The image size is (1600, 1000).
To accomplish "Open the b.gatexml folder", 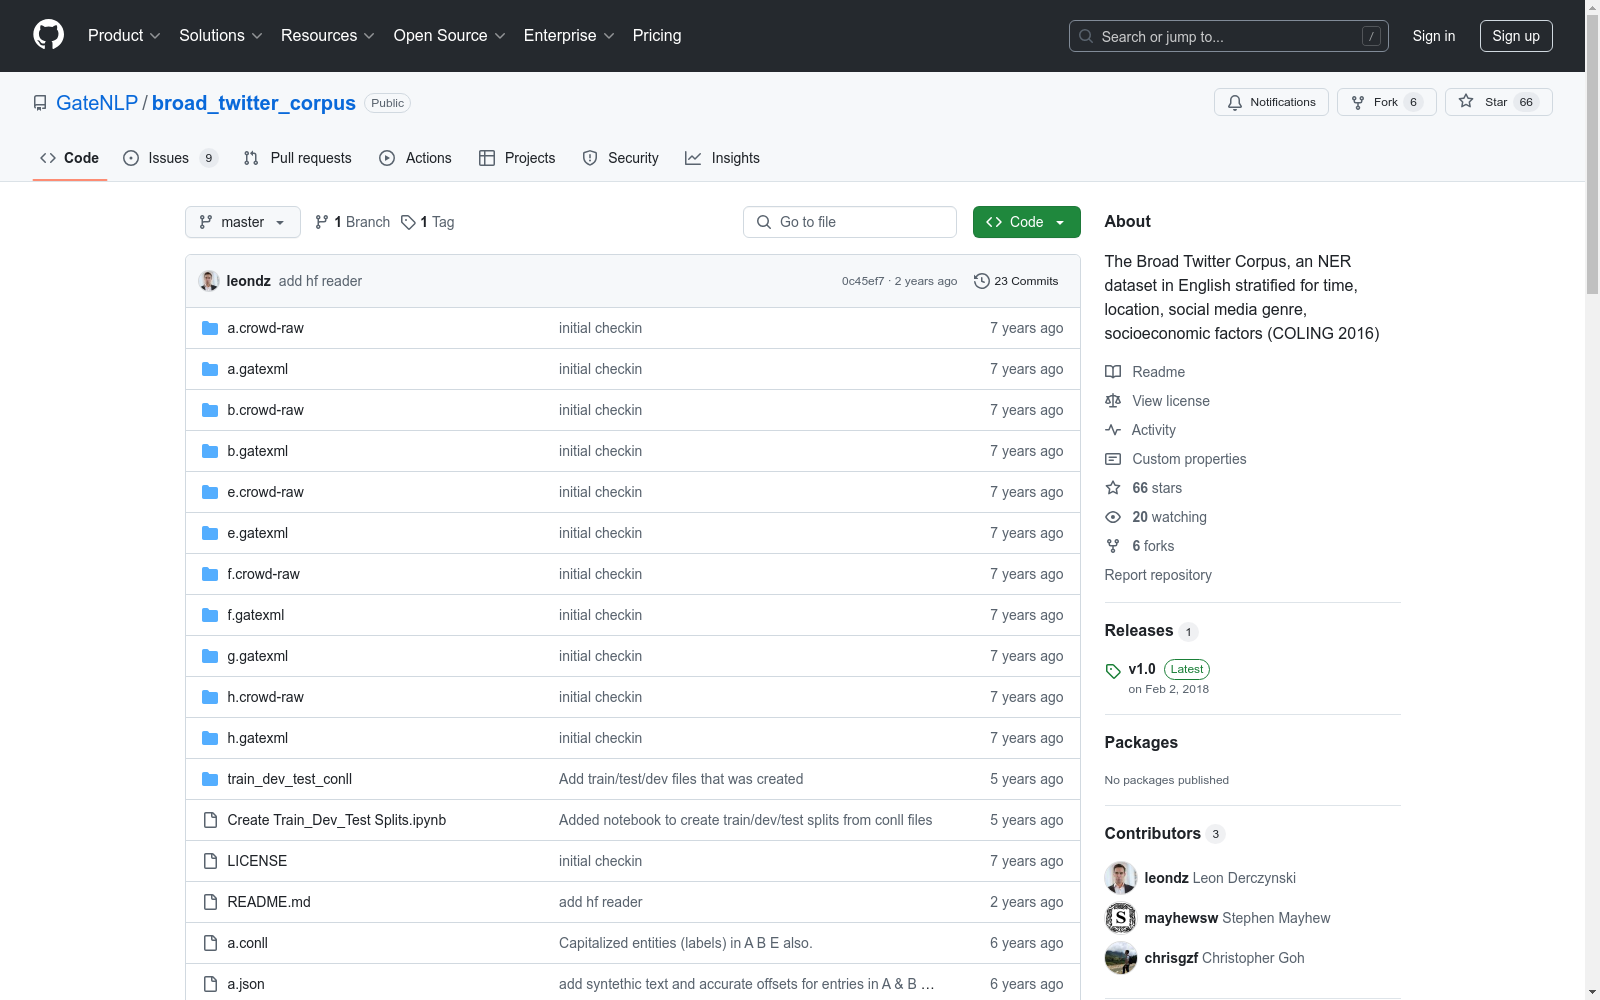I will tap(258, 451).
